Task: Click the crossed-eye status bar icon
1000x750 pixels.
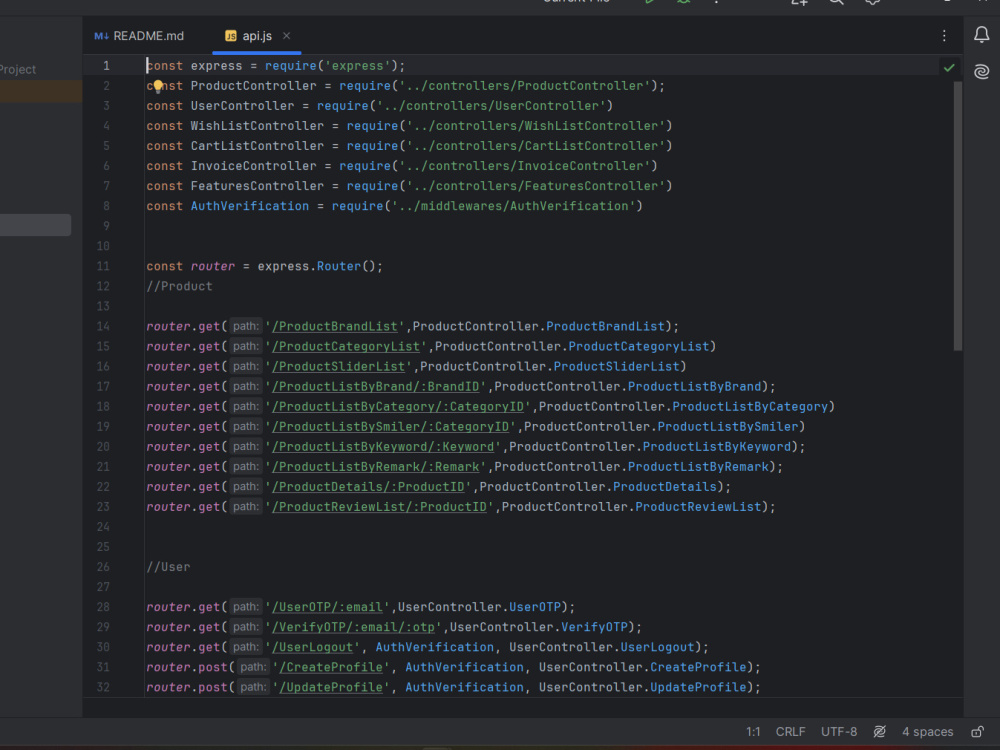Action: [879, 732]
